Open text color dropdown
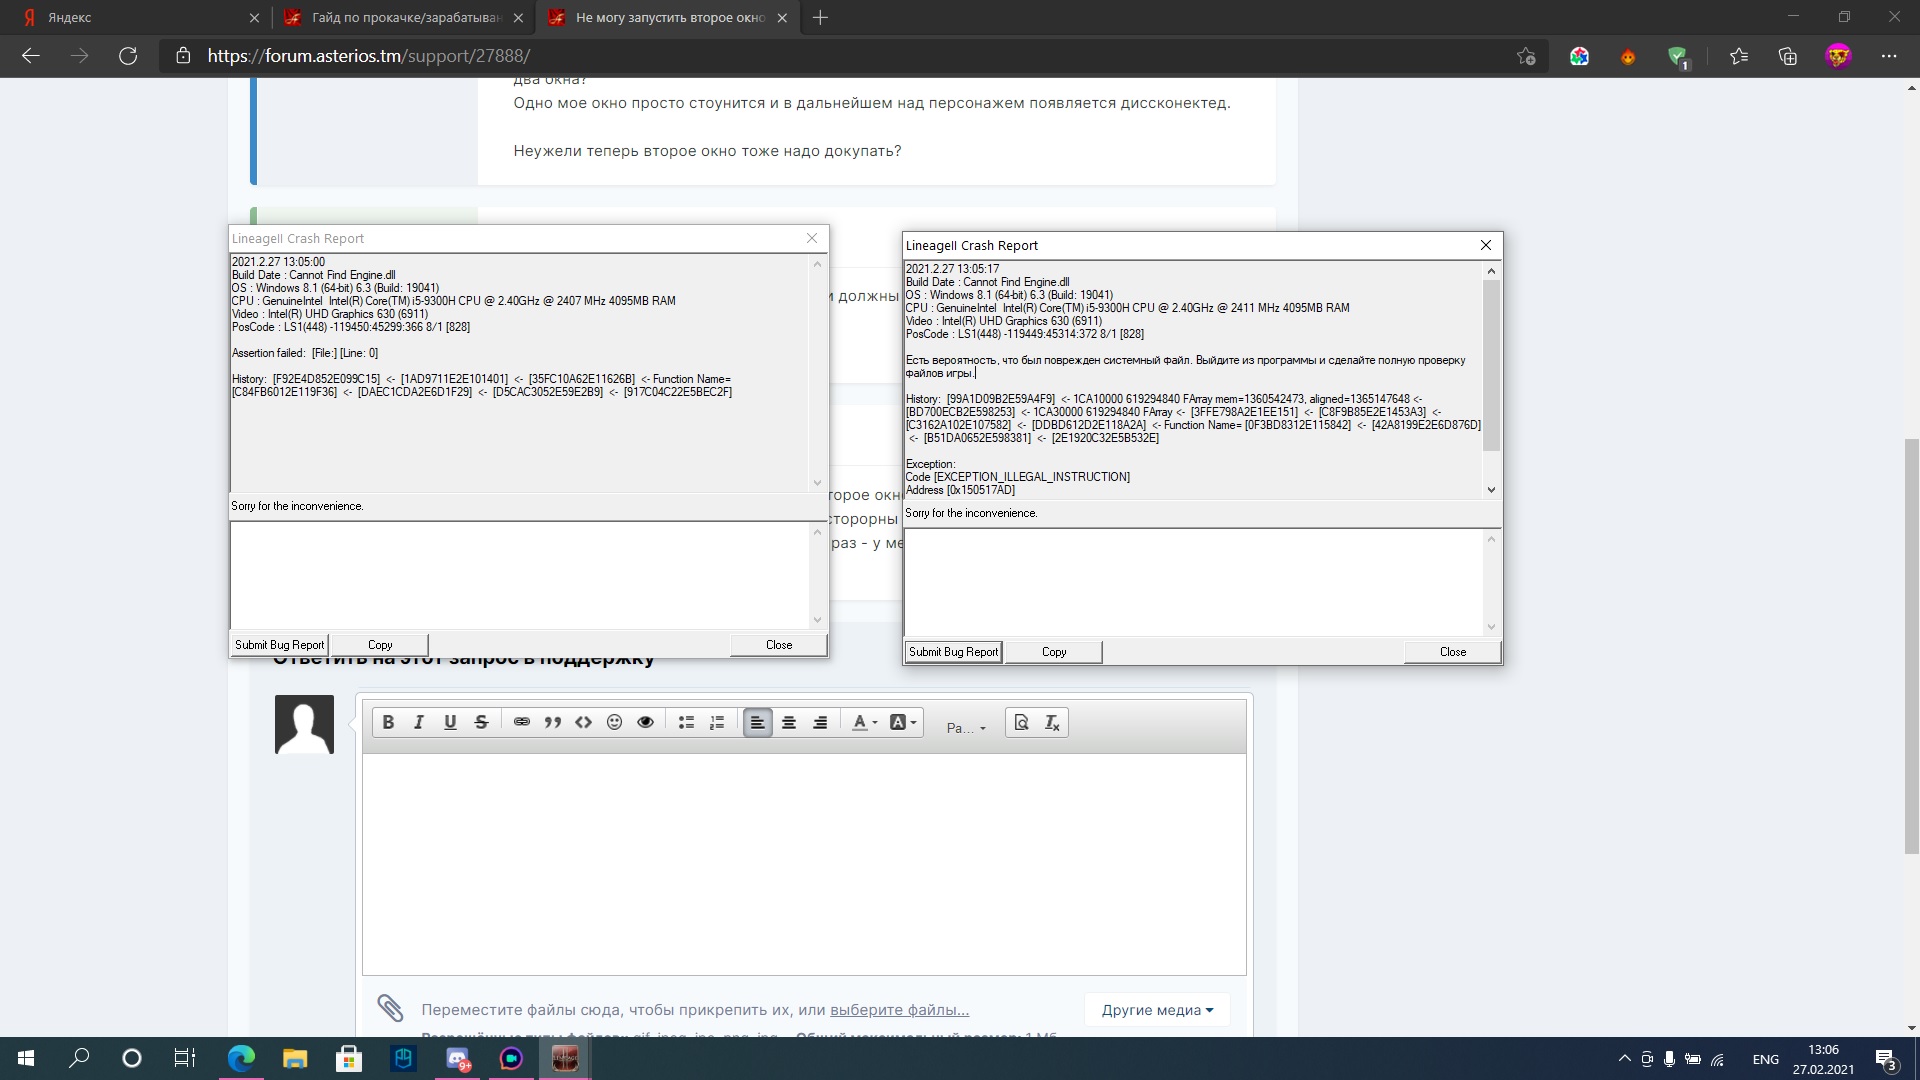The height and width of the screenshot is (1080, 1920). coord(864,722)
